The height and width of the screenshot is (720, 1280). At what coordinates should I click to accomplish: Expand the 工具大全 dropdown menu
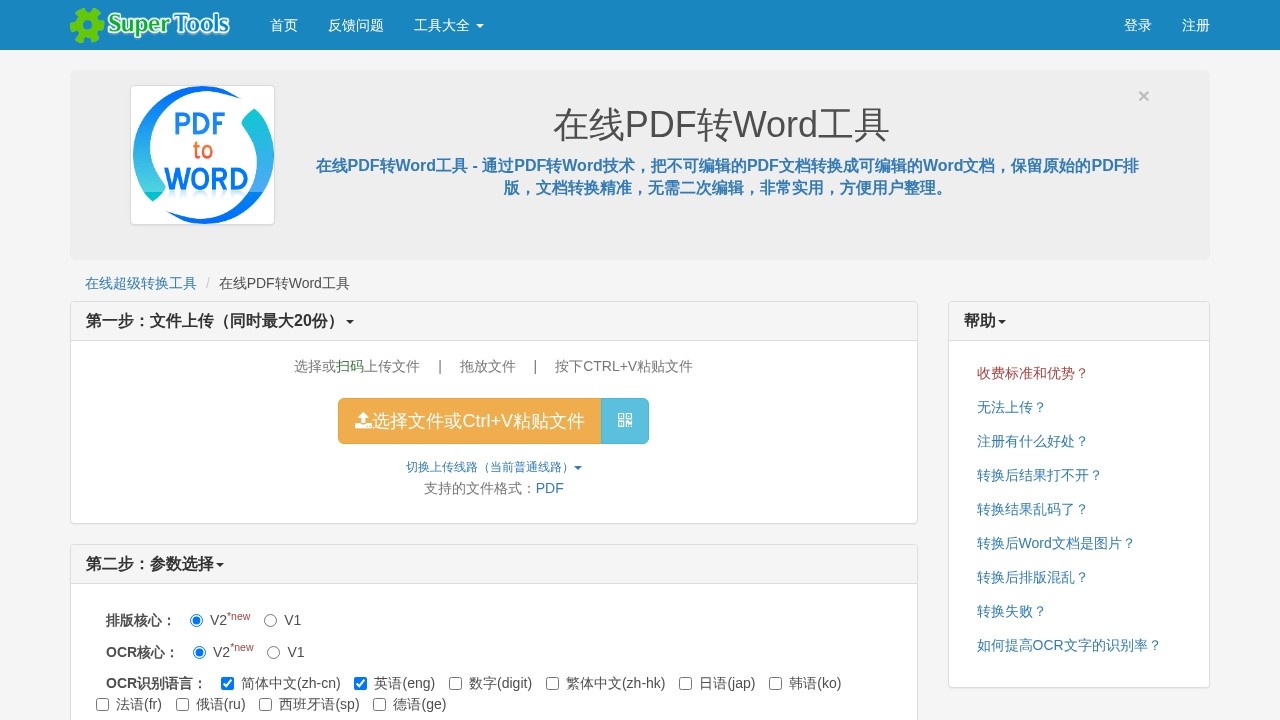pyautogui.click(x=449, y=25)
